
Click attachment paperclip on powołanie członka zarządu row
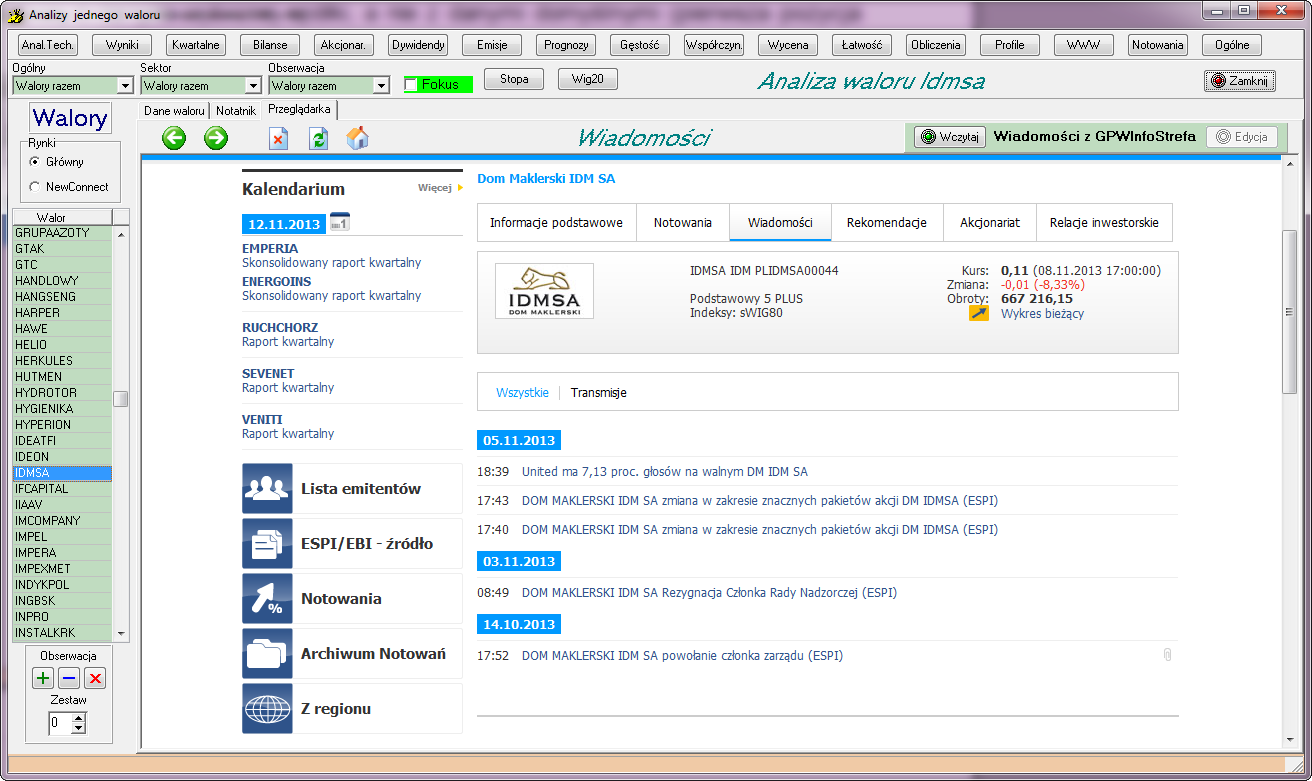(x=1166, y=655)
